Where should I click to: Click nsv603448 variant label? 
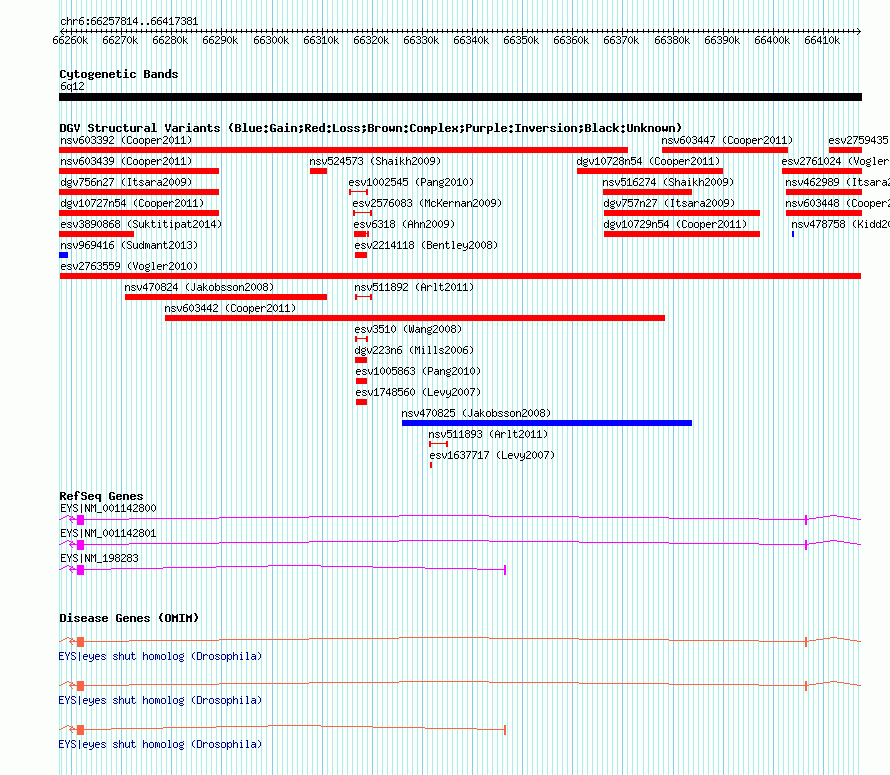click(837, 203)
